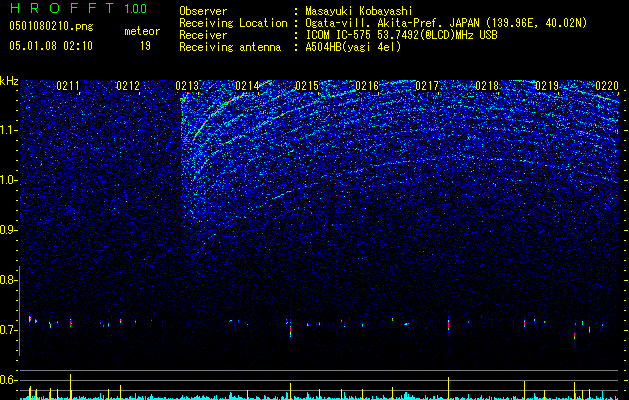629x400 pixels.
Task: Click the 0.6 kHz axis label
Action: tap(8, 380)
